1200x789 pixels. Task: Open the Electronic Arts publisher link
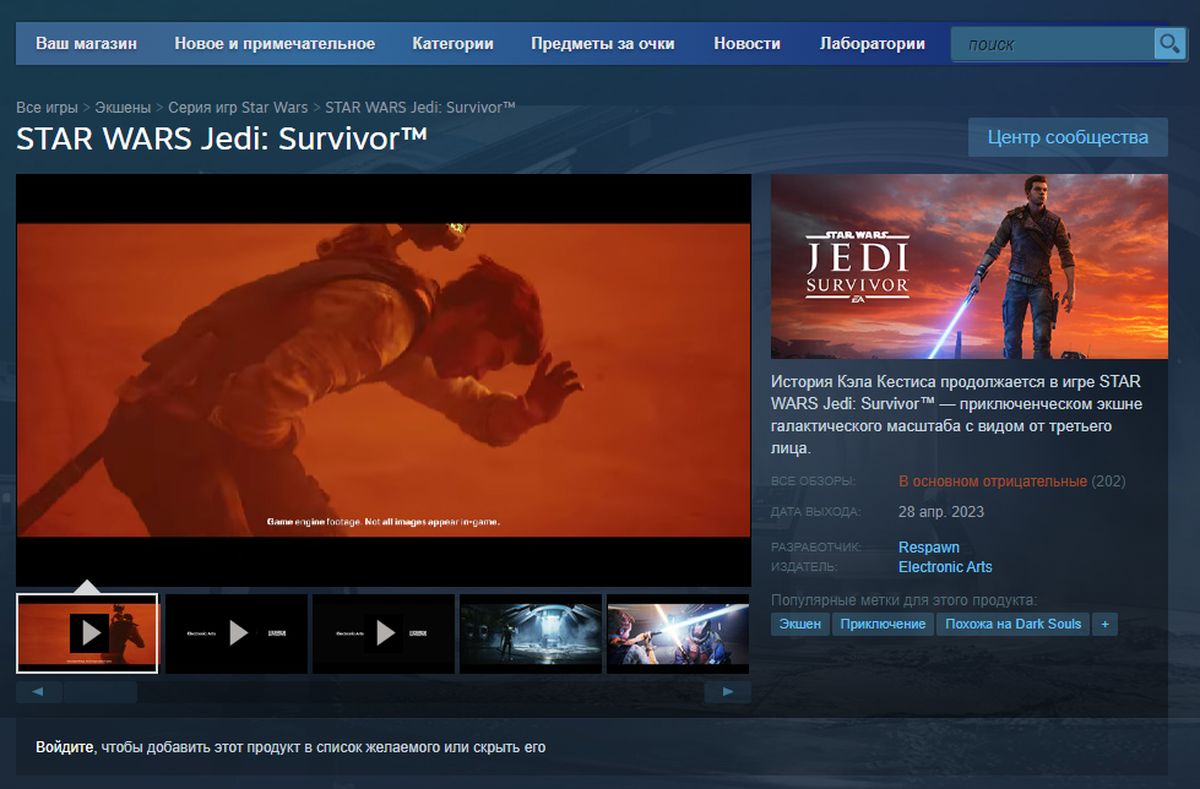coord(946,567)
